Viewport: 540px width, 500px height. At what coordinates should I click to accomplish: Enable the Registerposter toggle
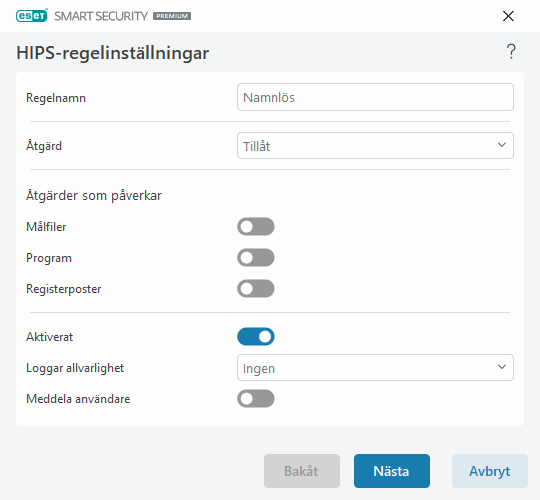pos(256,289)
